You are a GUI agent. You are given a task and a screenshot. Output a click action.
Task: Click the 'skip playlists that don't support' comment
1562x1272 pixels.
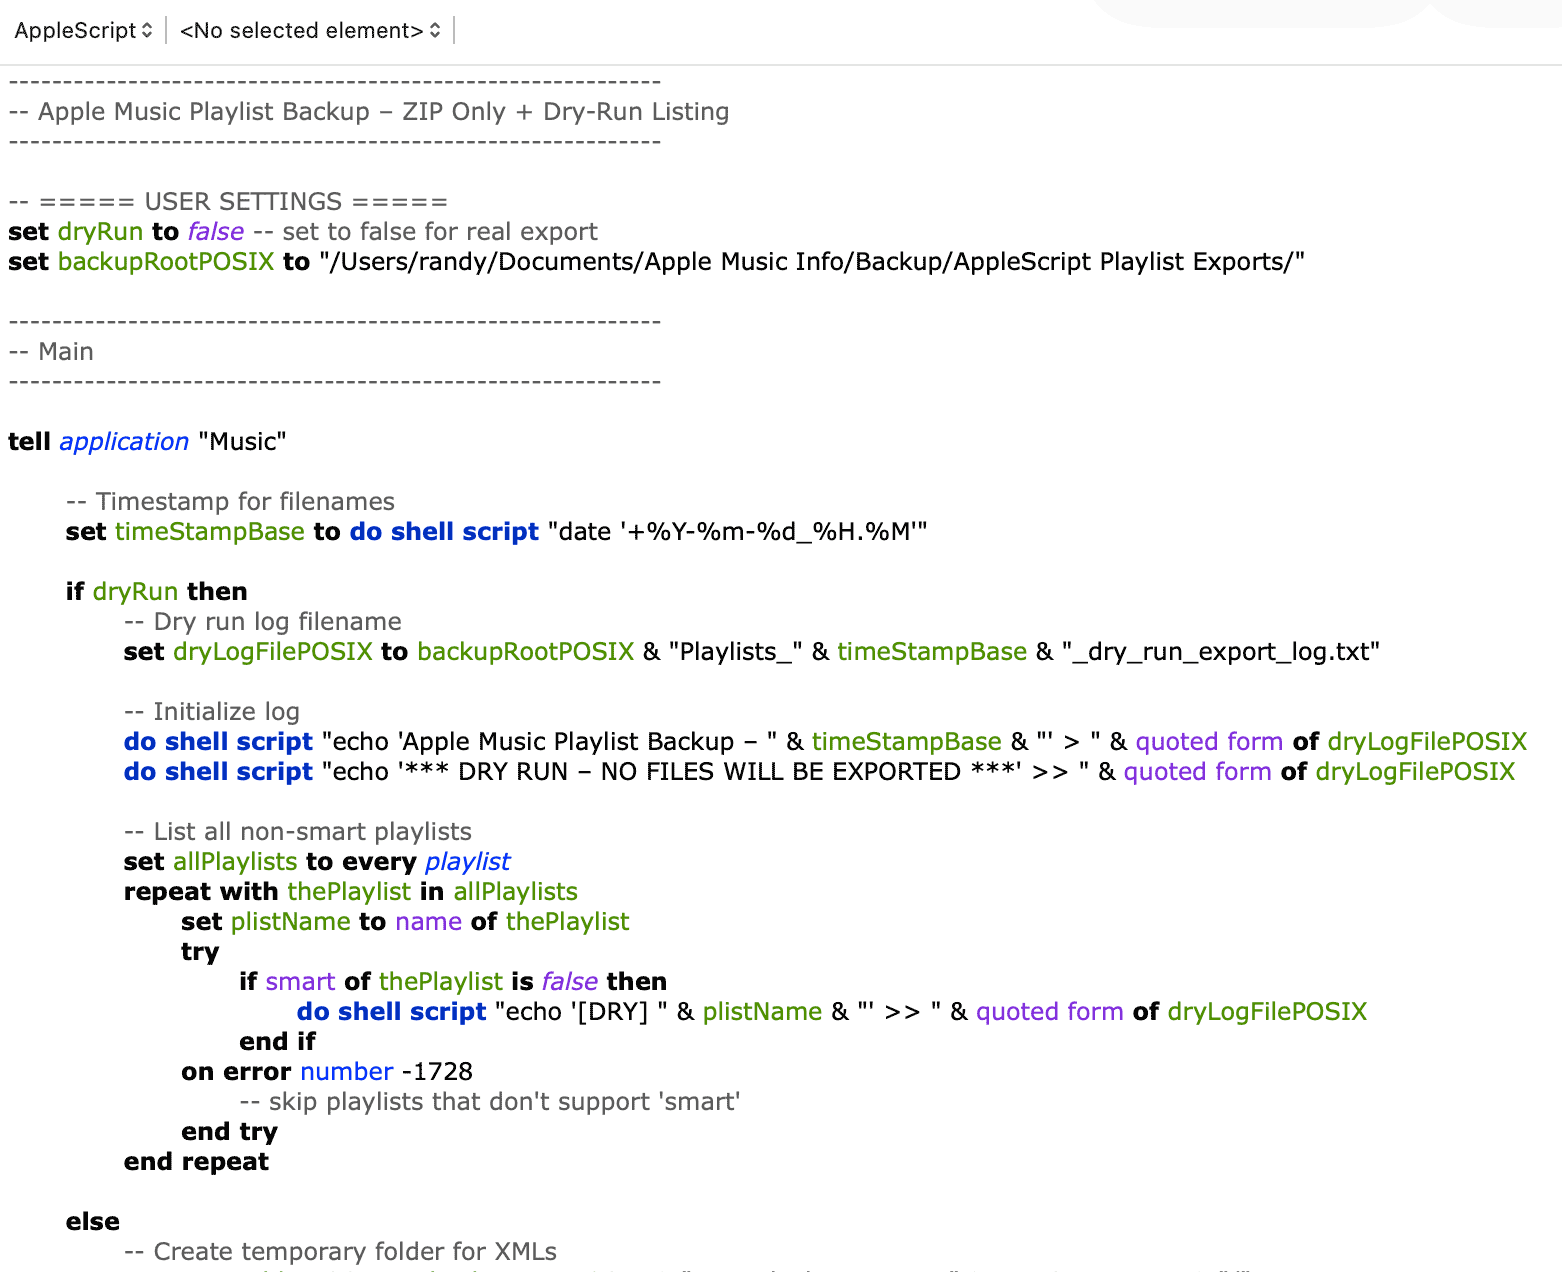tap(490, 1101)
